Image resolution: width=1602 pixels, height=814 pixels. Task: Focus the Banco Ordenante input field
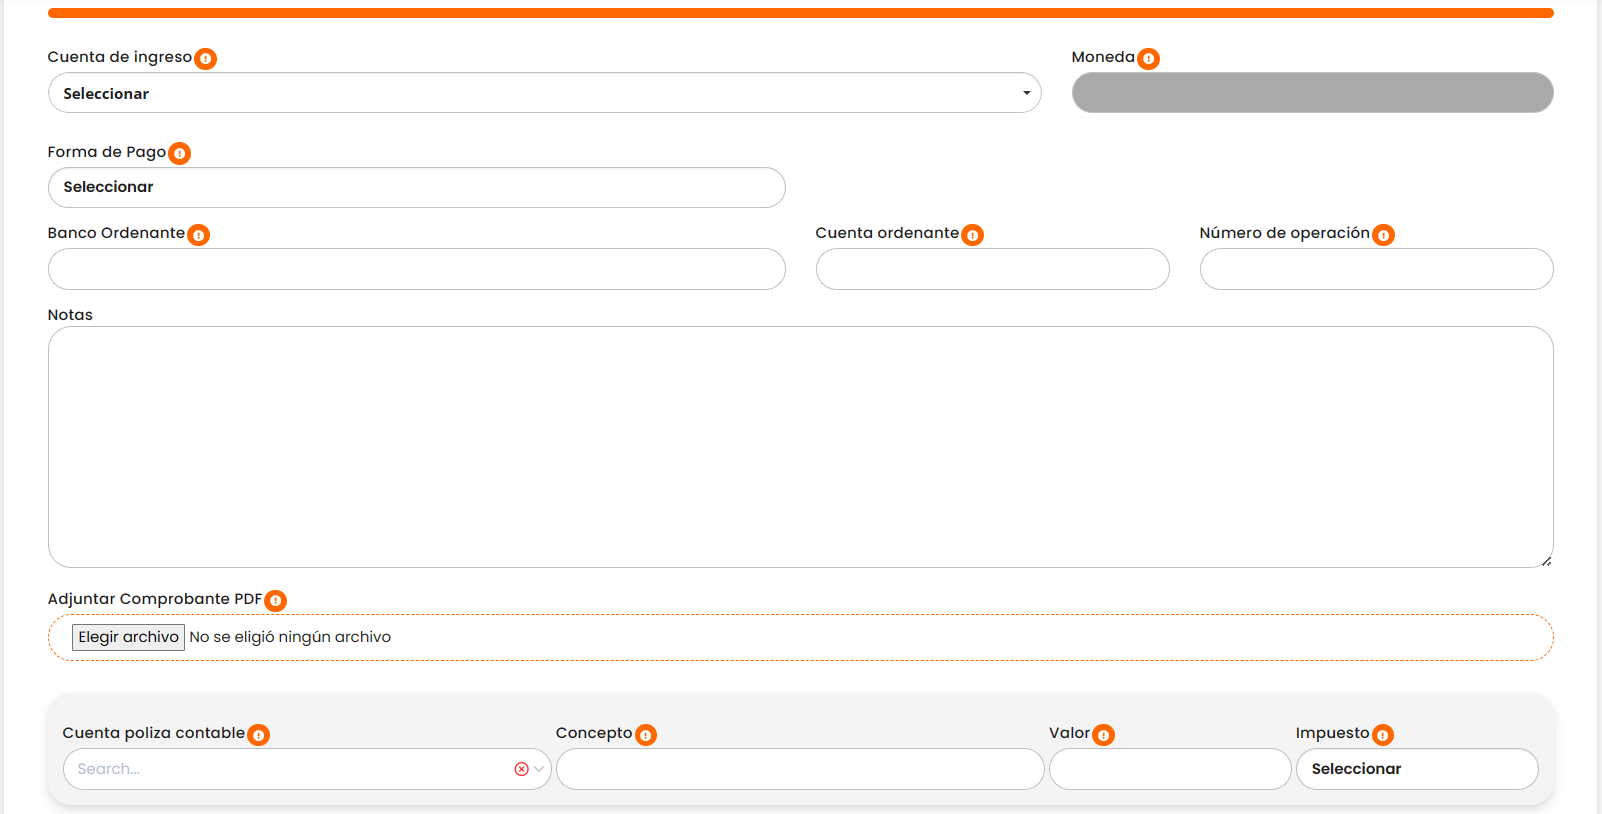416,269
